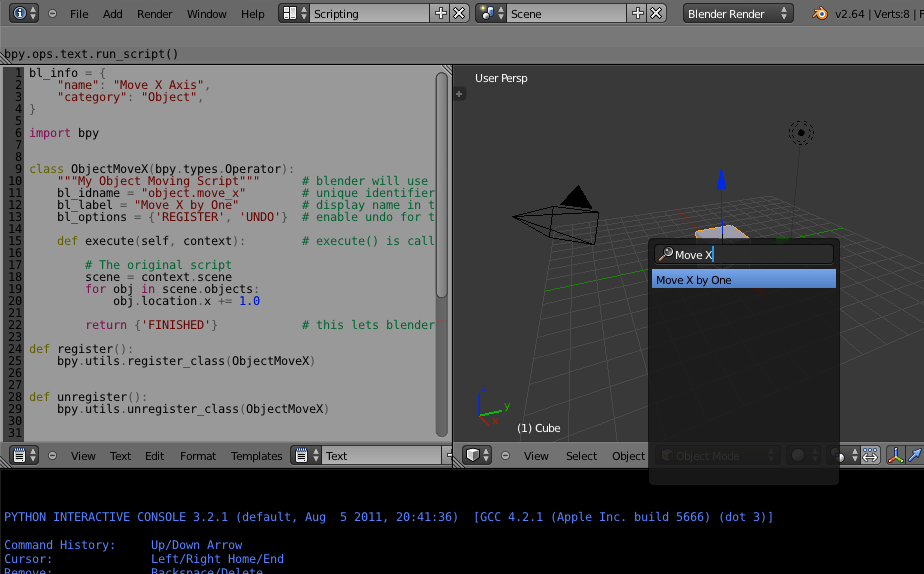Open the text editor type selector
The image size is (924, 574).
24,456
